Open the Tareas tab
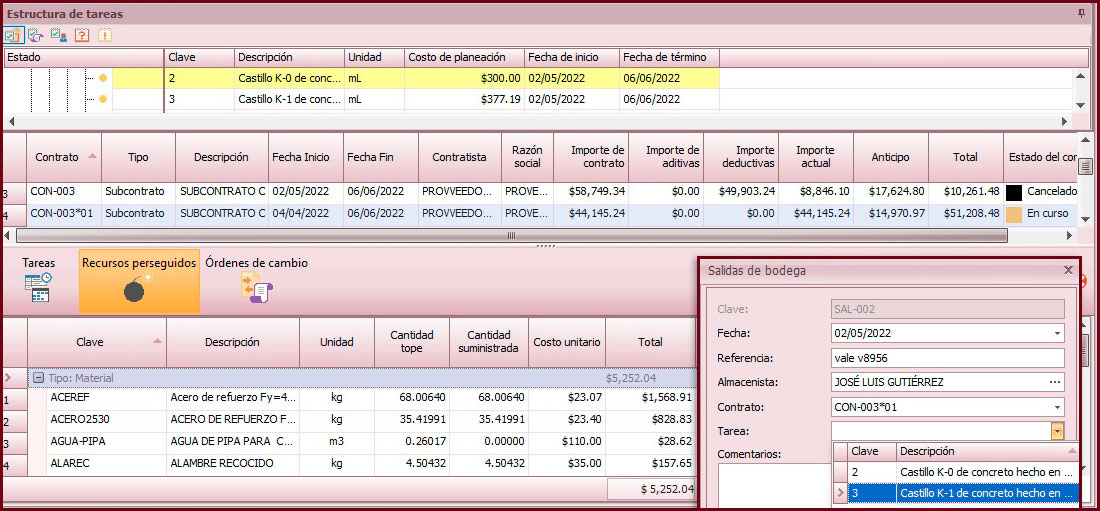The height and width of the screenshot is (511, 1100). (x=39, y=281)
